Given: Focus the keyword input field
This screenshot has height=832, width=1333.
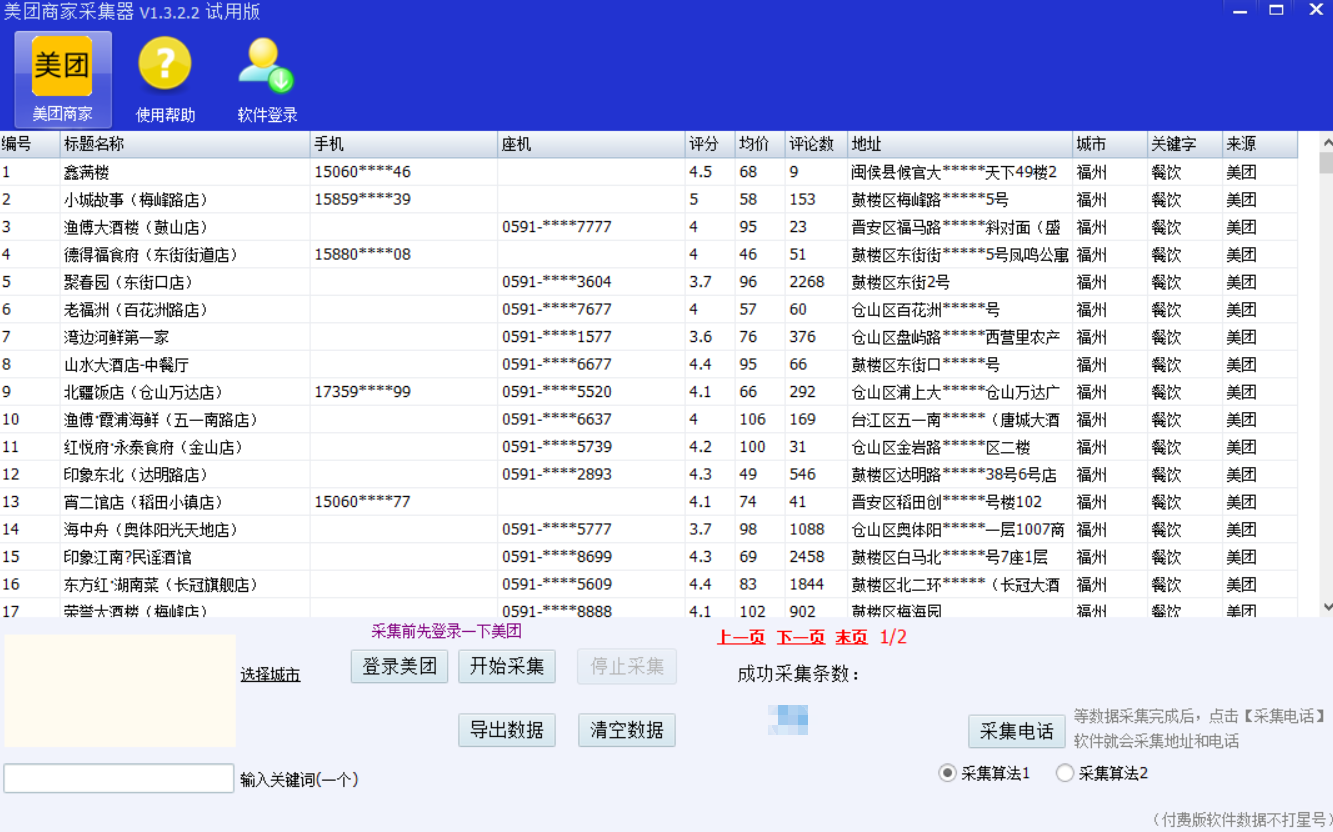Looking at the screenshot, I should point(119,778).
